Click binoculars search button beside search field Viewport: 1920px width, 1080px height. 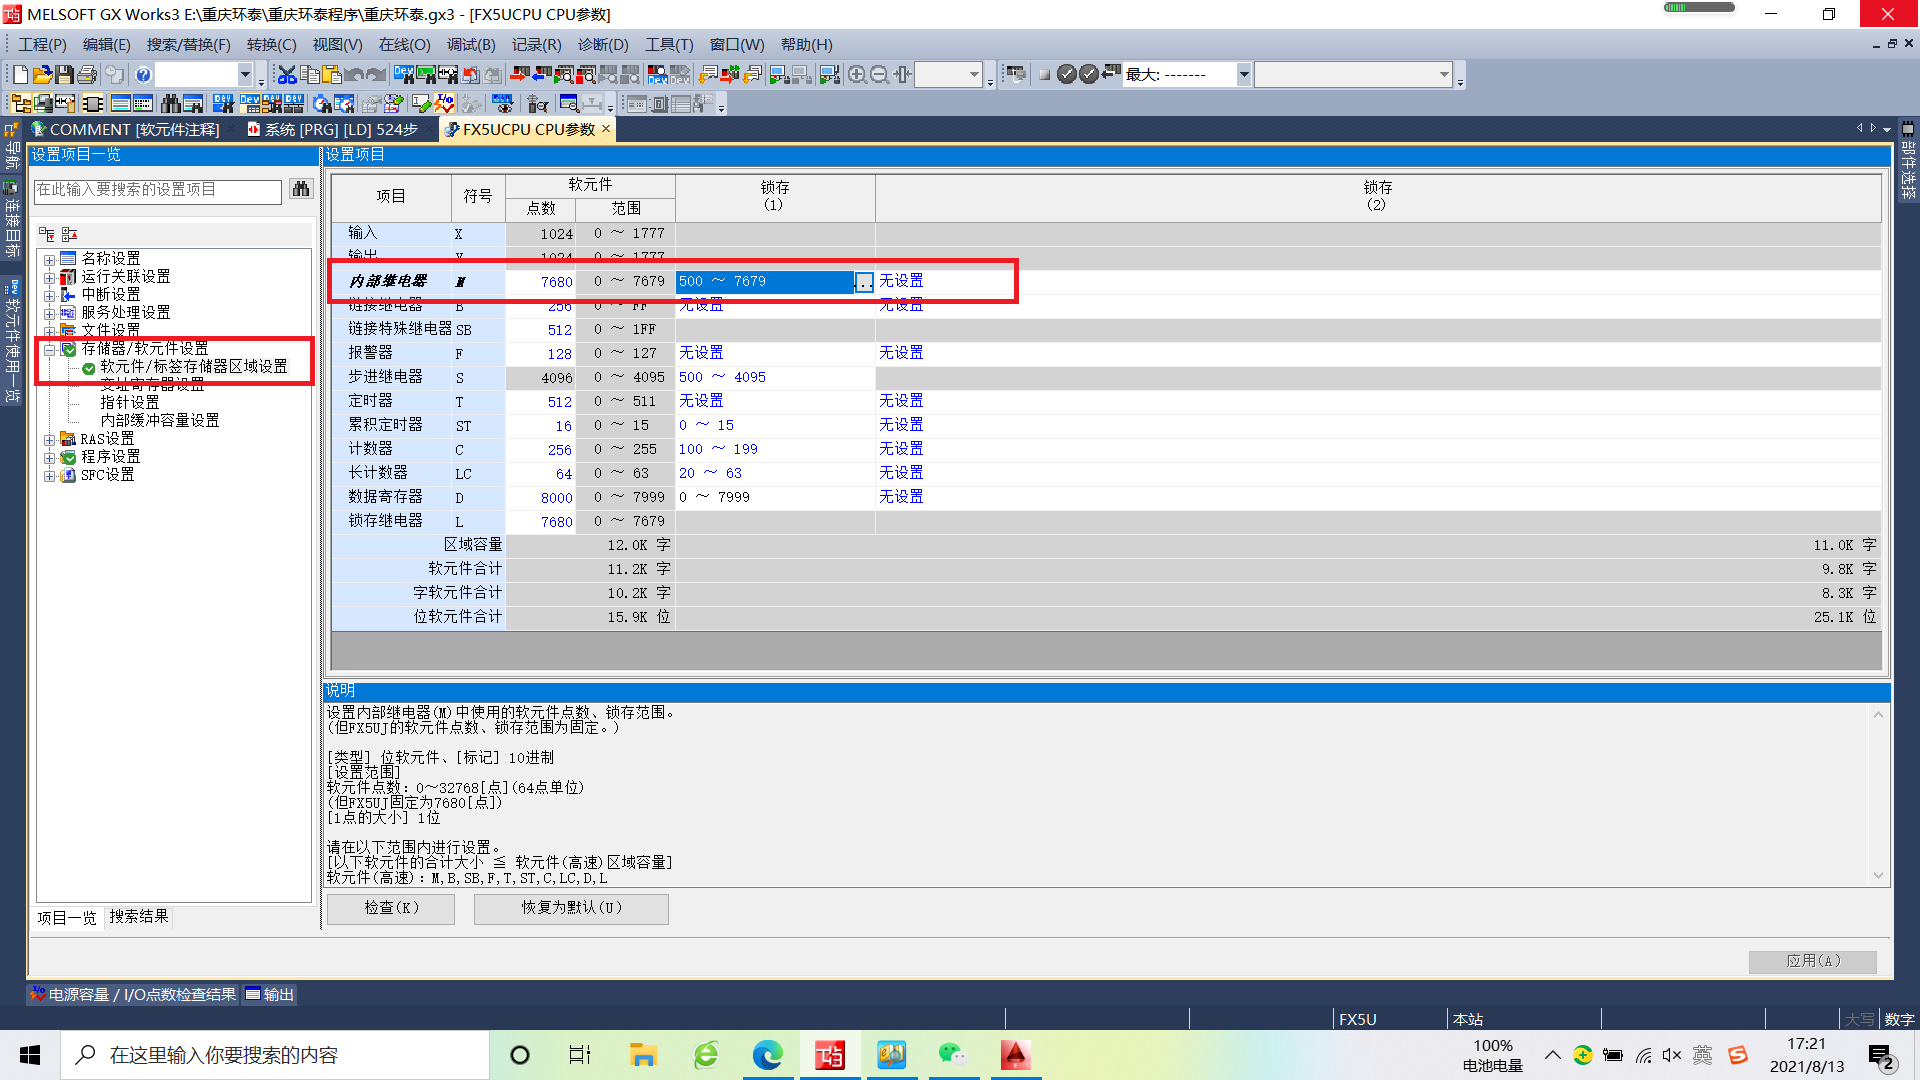[x=300, y=190]
